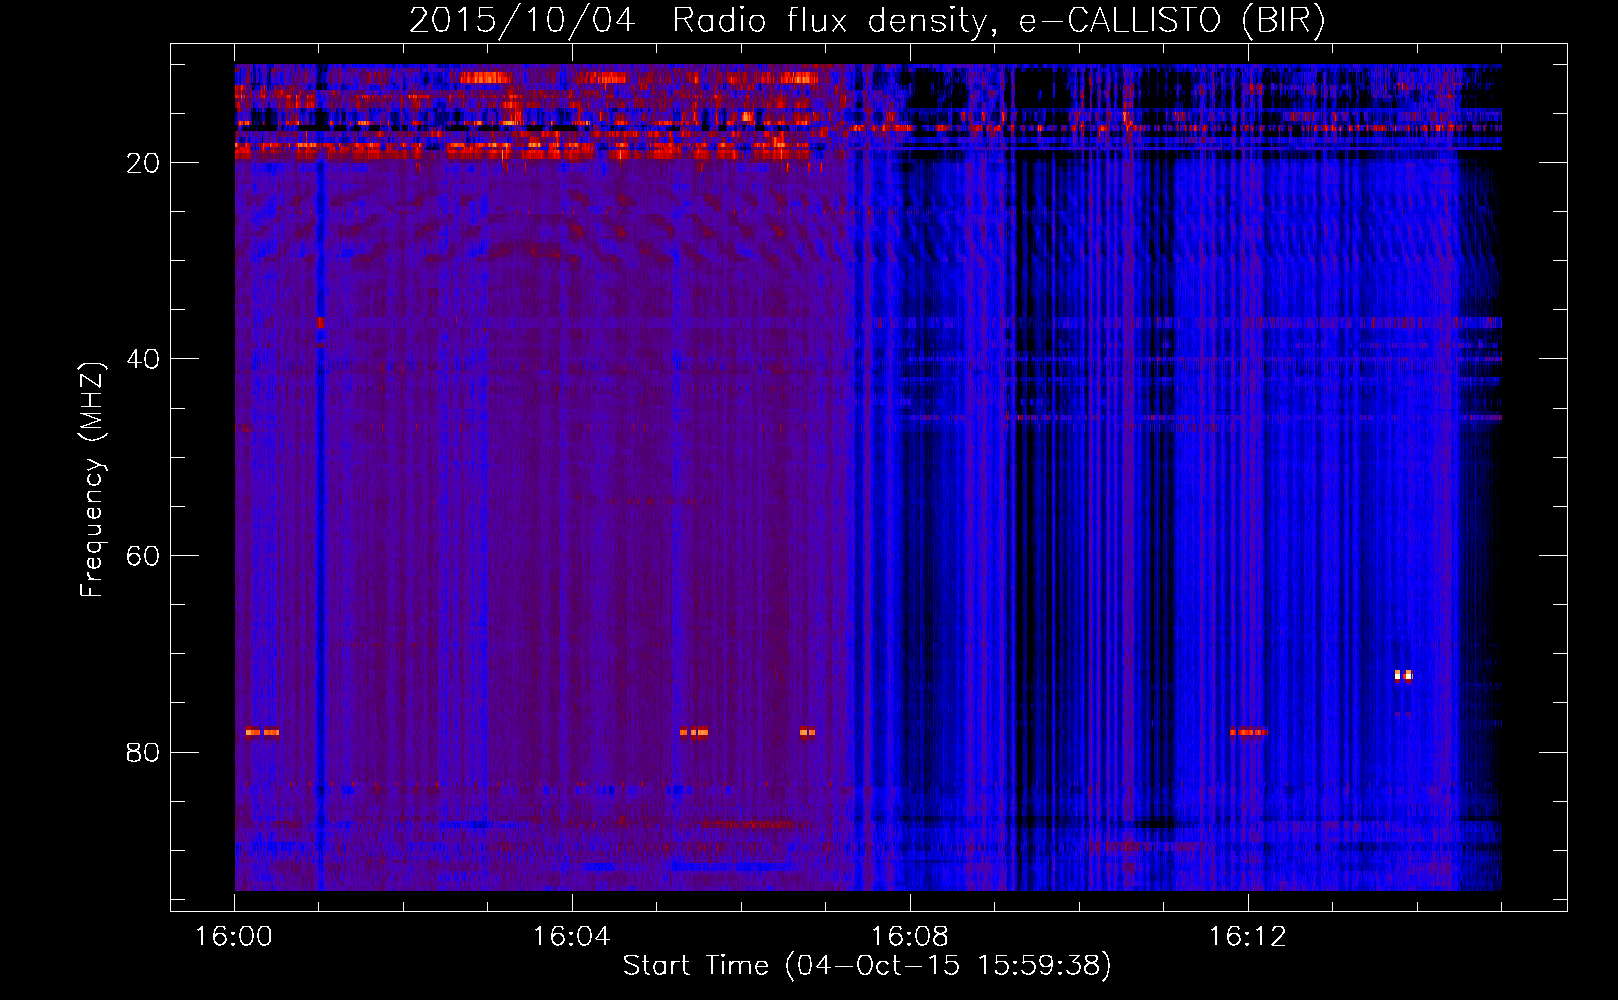Click the '60' frequency tick label
This screenshot has width=1618, height=1000.
(144, 556)
